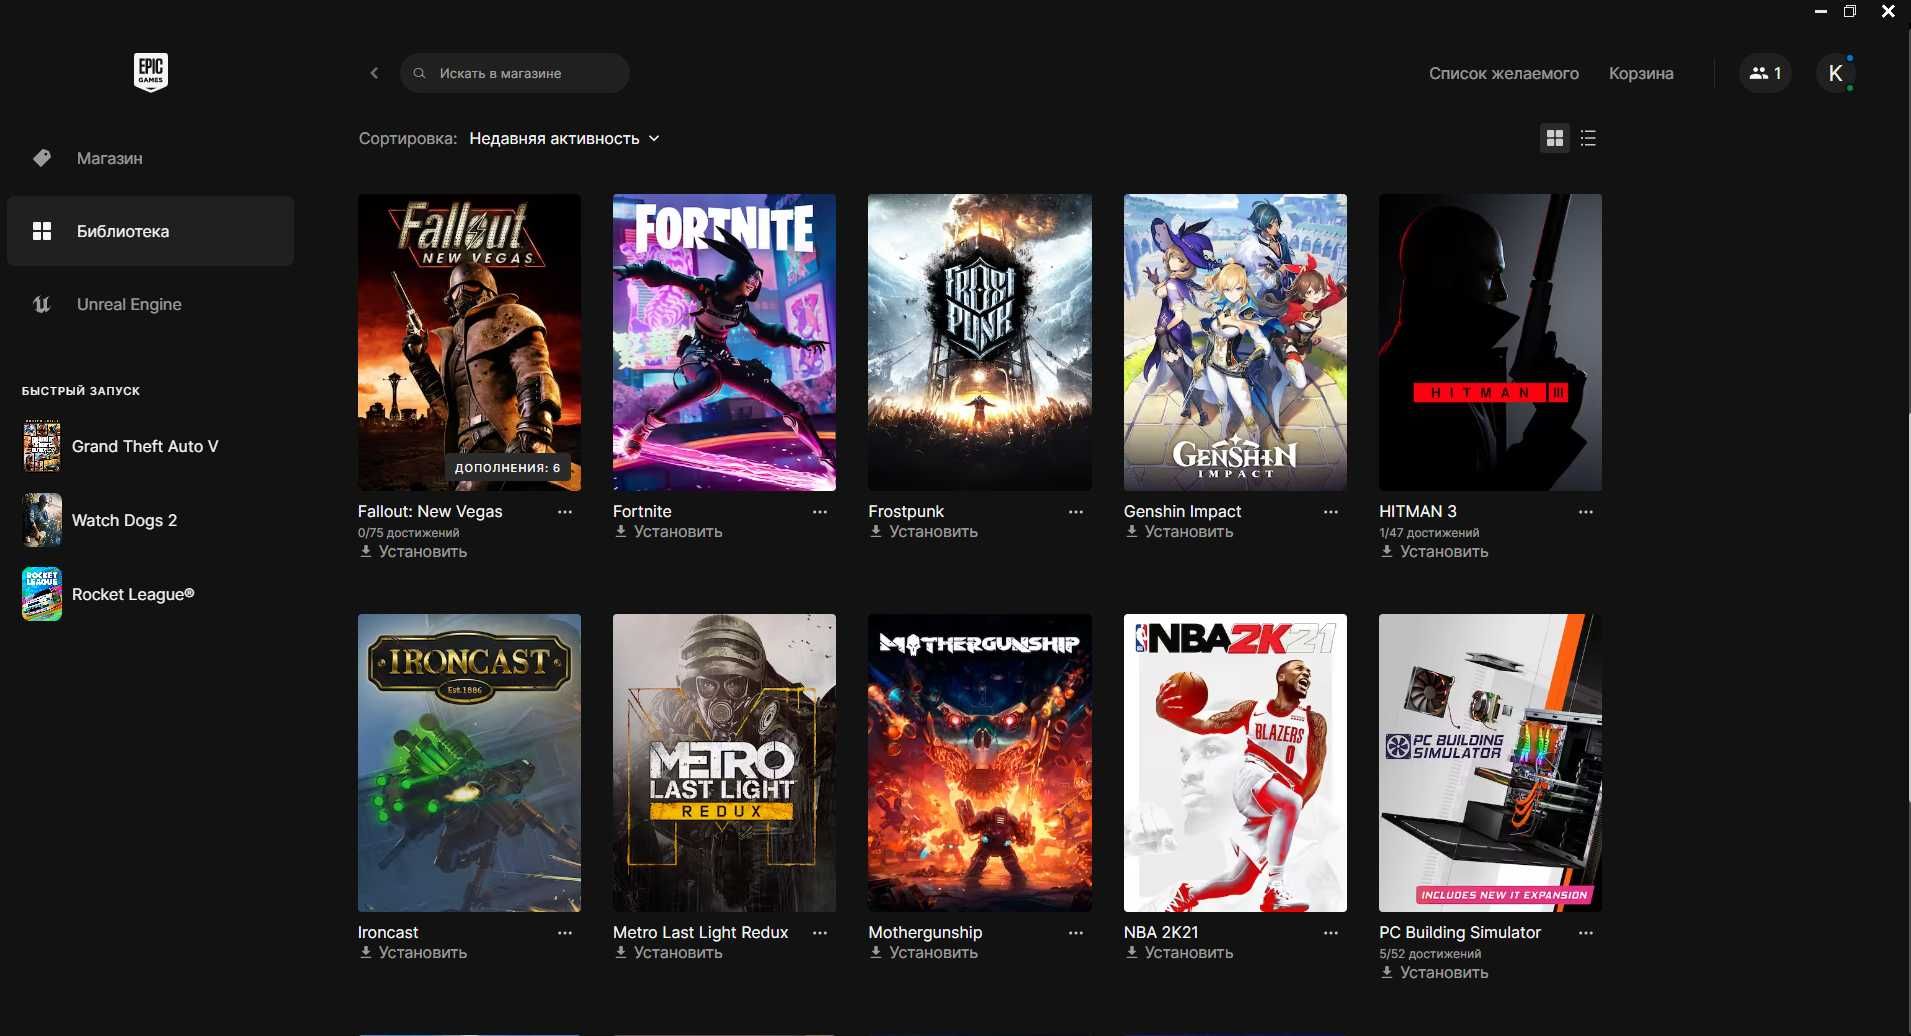Viewport: 1911px width, 1036px height.
Task: Click Установить under Fortnite
Action: pyautogui.click(x=668, y=532)
